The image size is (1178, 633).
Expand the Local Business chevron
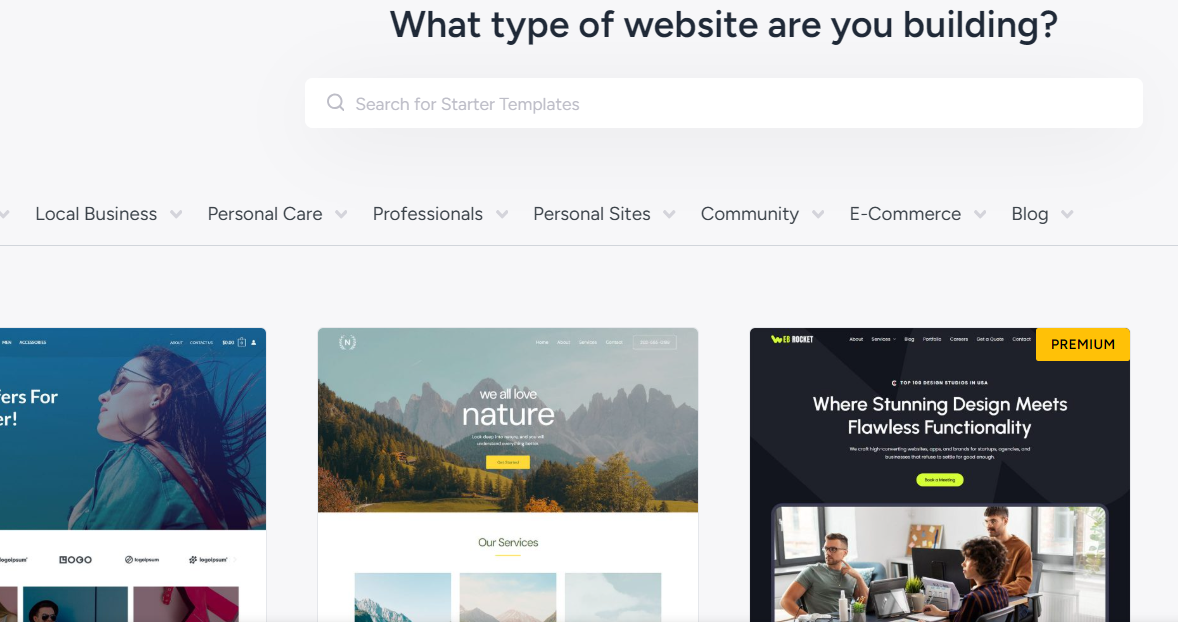[177, 215]
